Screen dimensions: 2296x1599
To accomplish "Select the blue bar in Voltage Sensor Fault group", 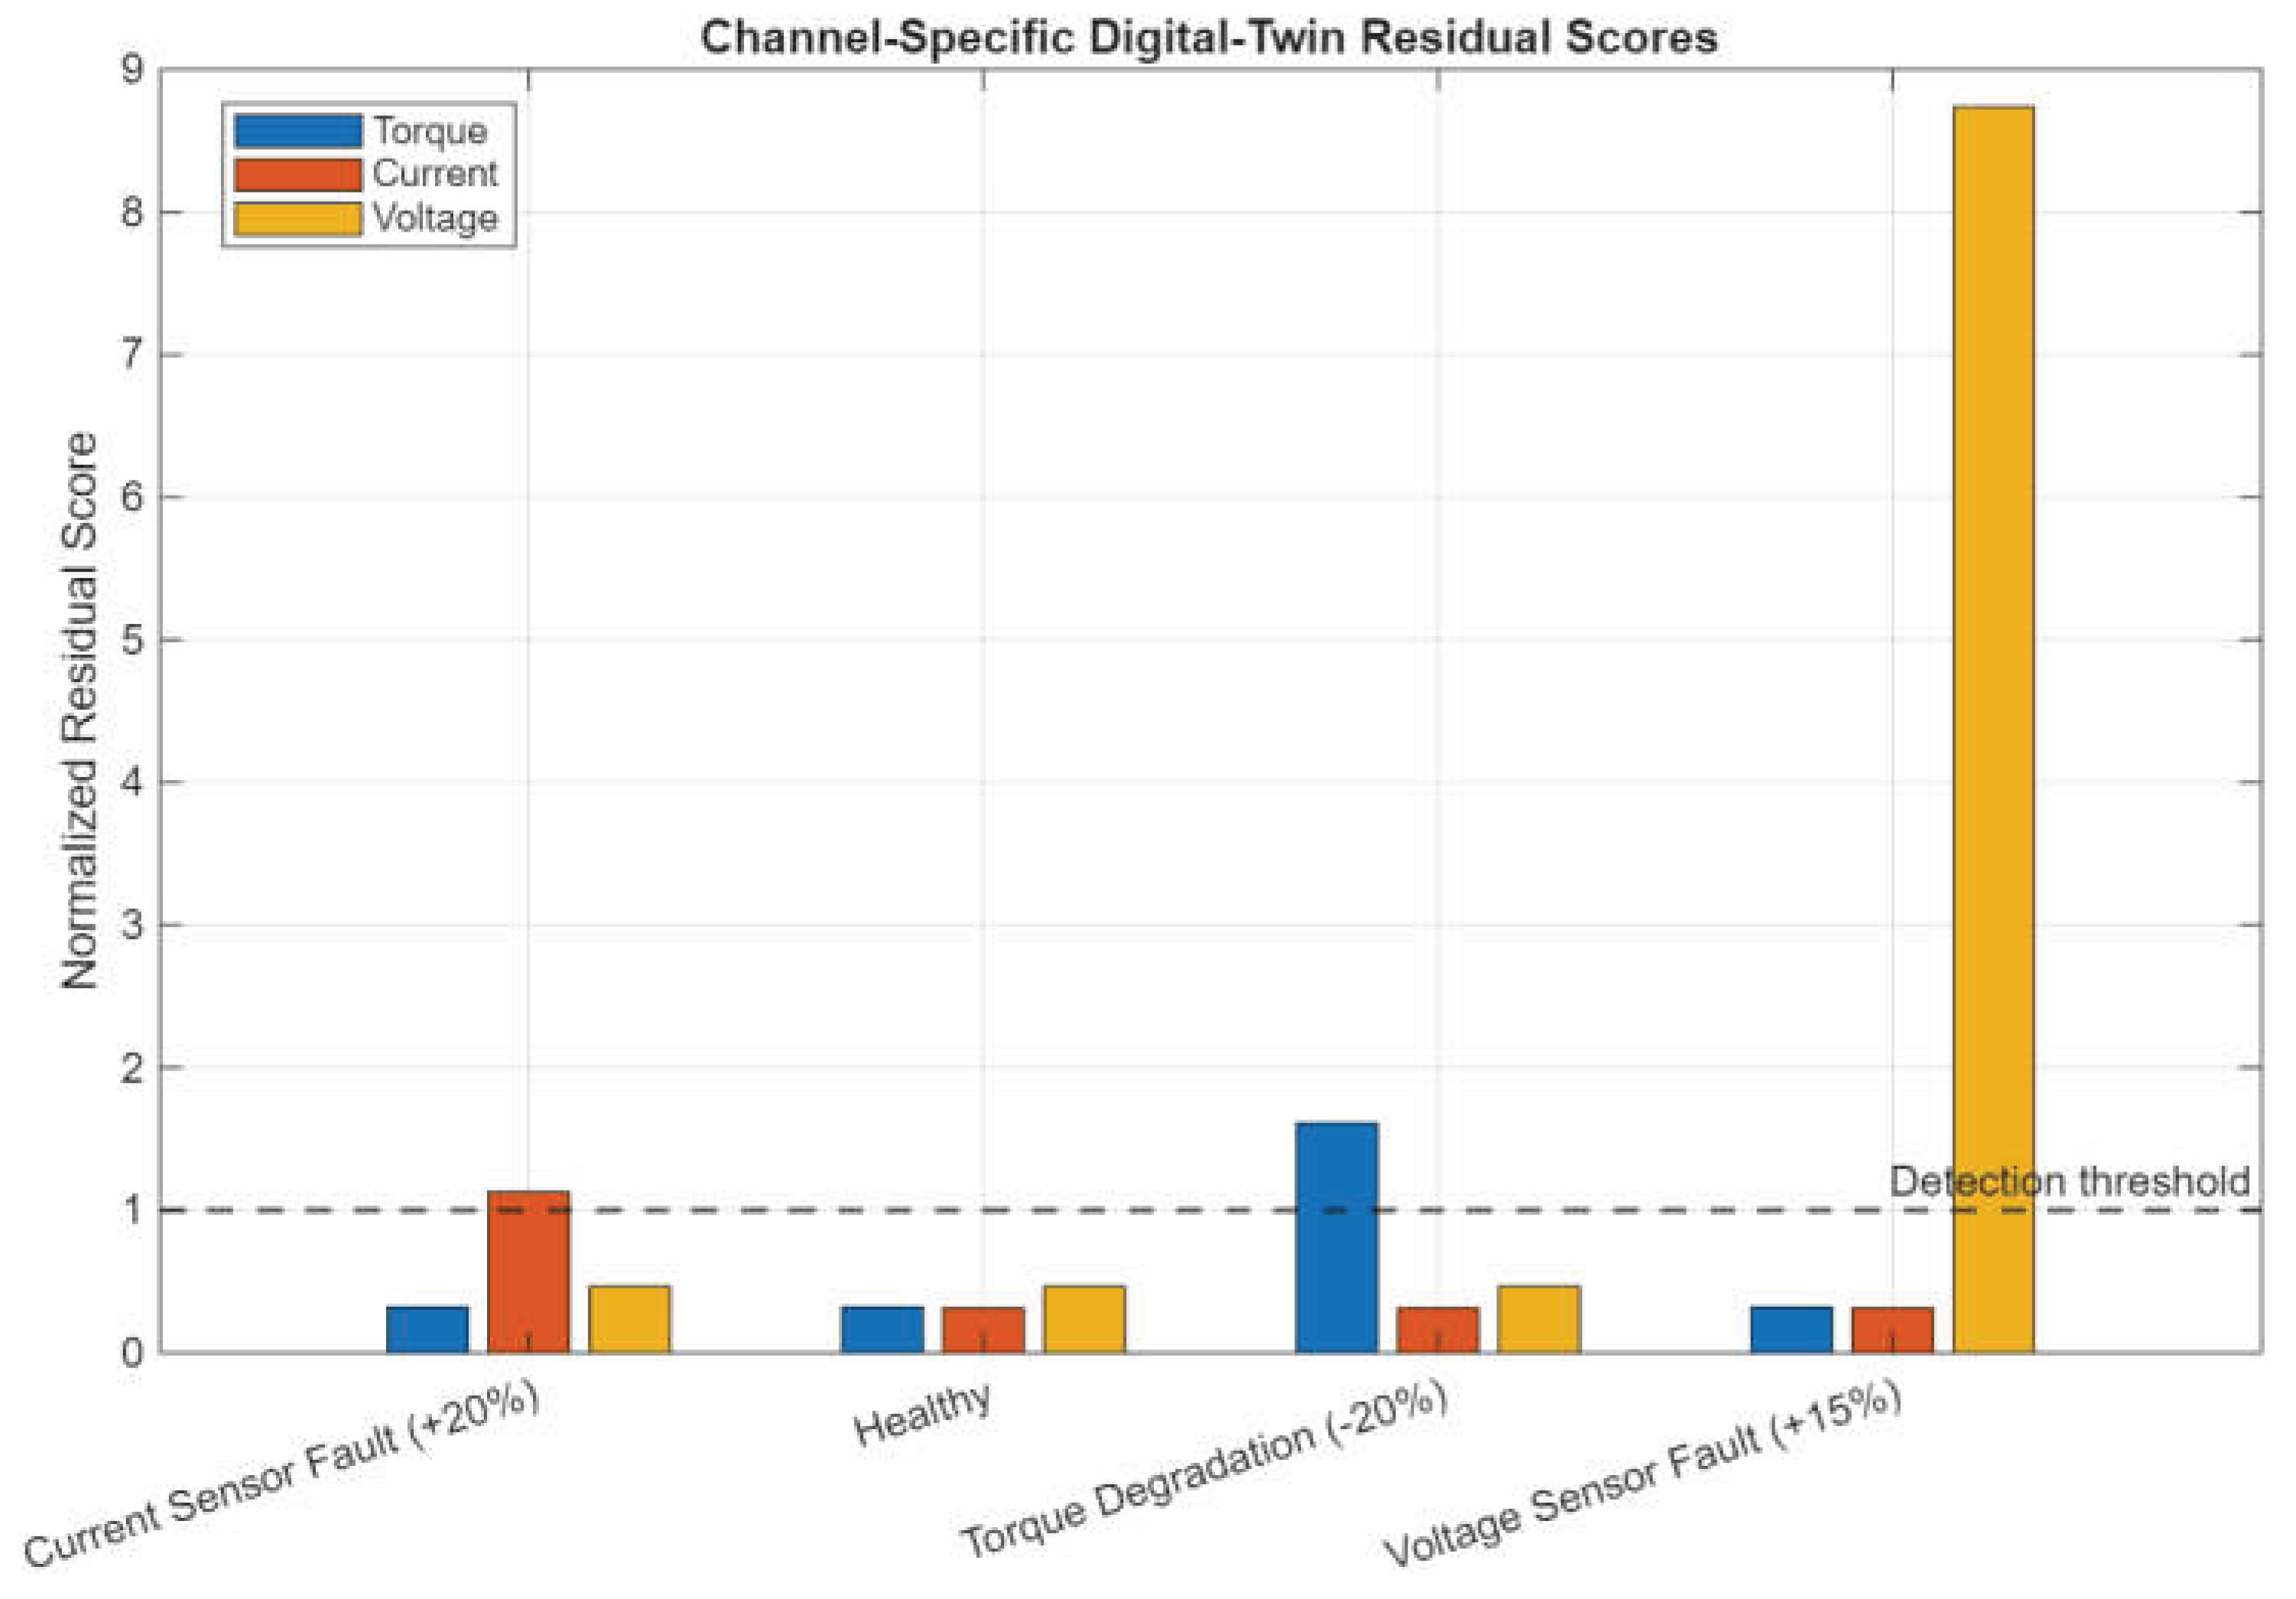I will (x=1792, y=1329).
